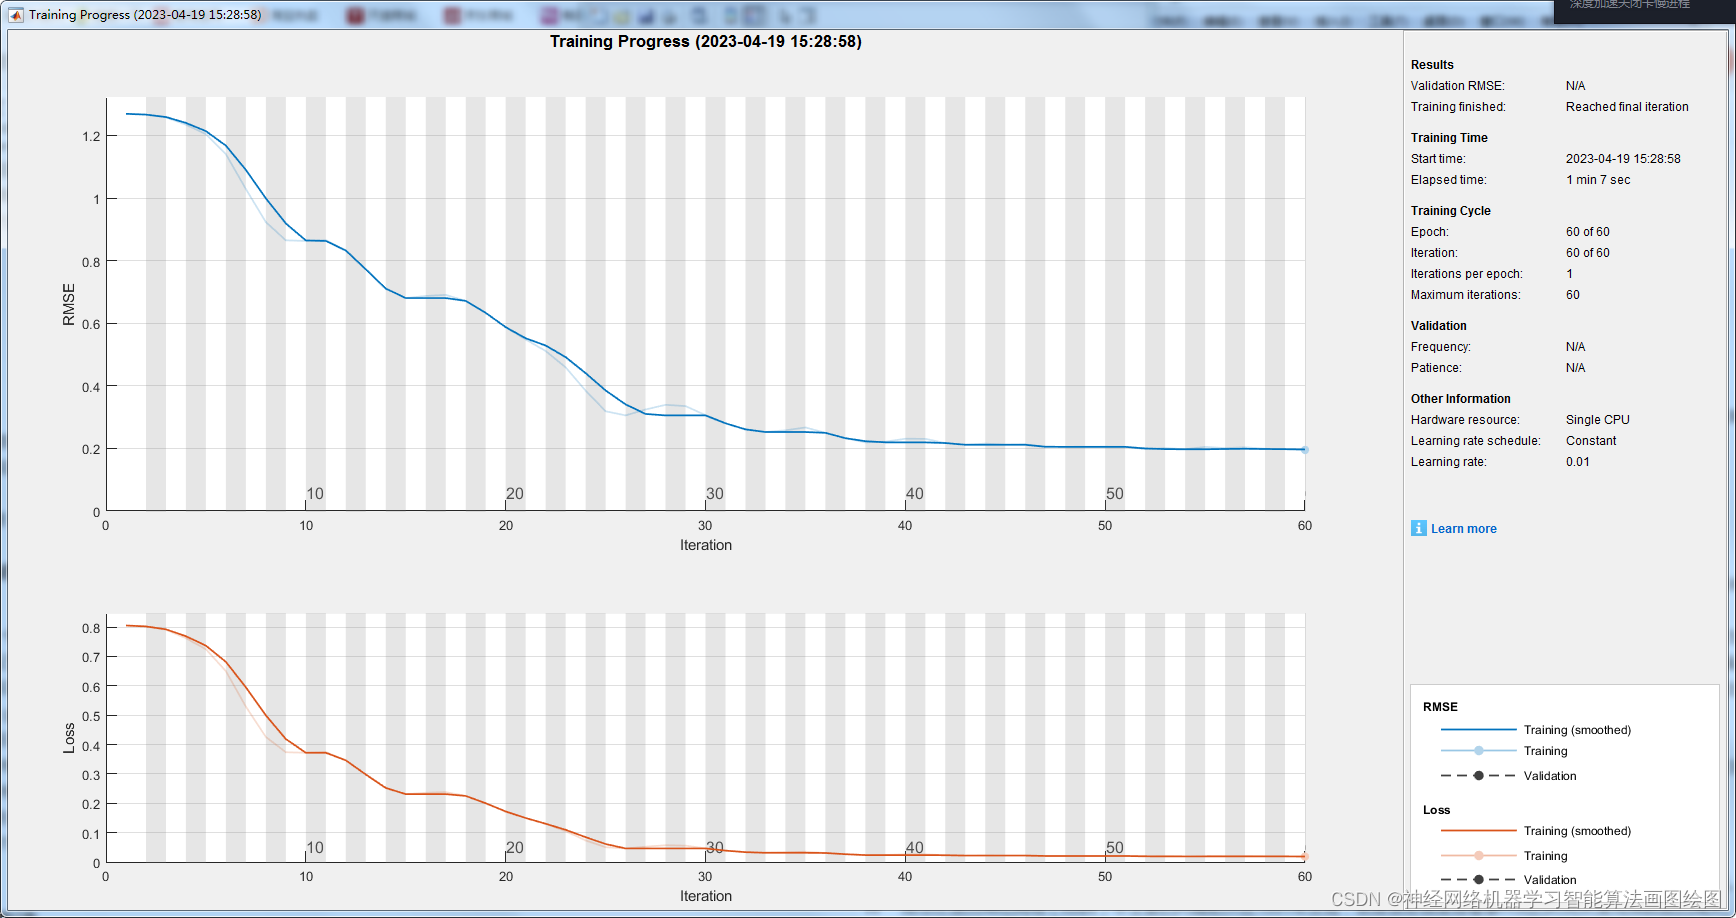
Task: Click the RMSE legend heading
Action: [1440, 707]
